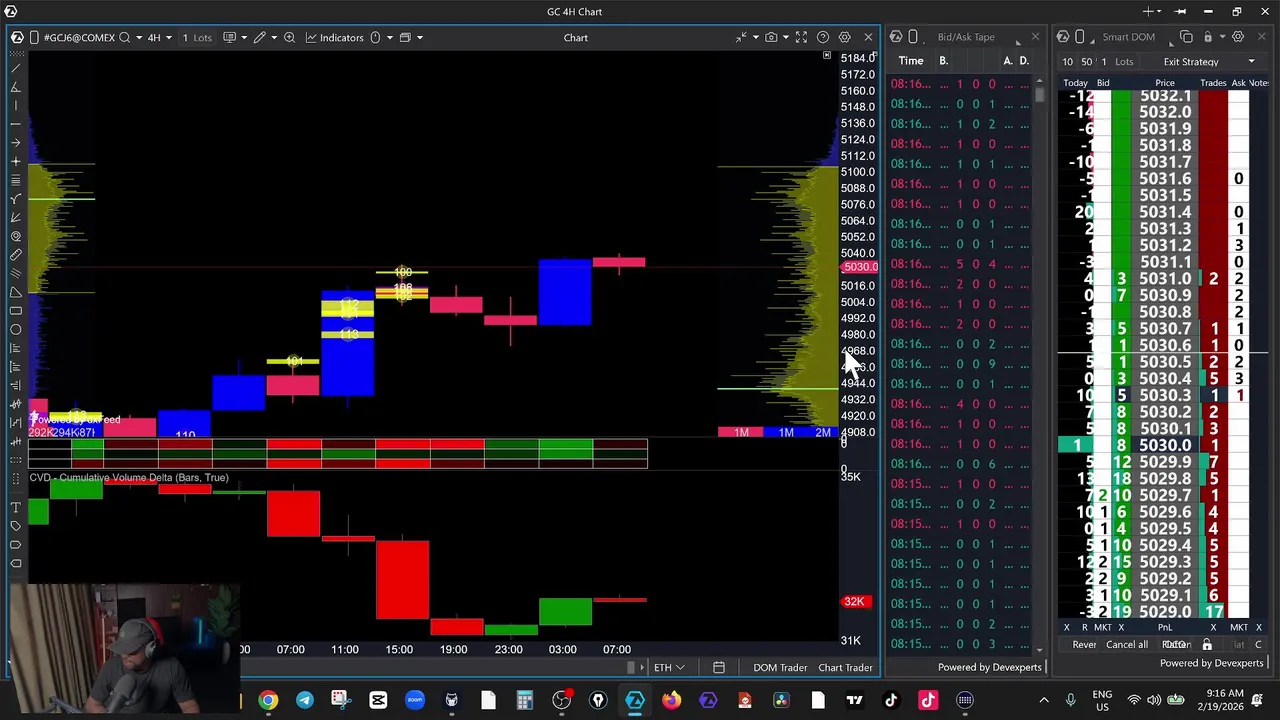Open chart help question mark icon
The height and width of the screenshot is (720, 1280).
point(823,38)
